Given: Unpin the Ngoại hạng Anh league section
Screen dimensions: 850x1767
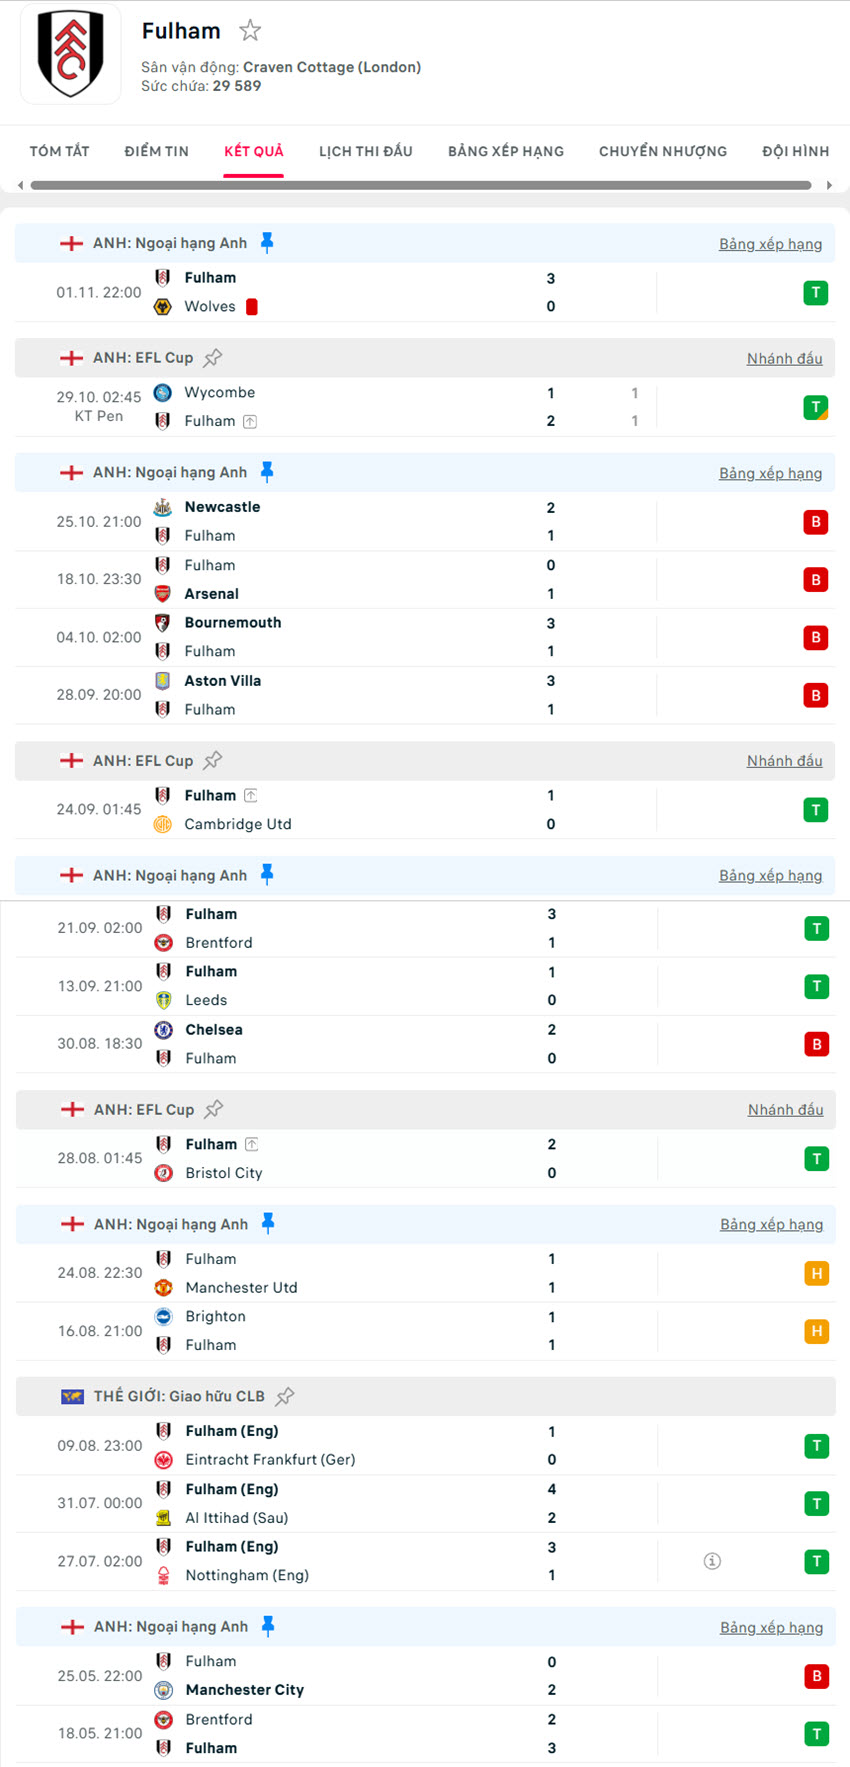Looking at the screenshot, I should tap(266, 241).
